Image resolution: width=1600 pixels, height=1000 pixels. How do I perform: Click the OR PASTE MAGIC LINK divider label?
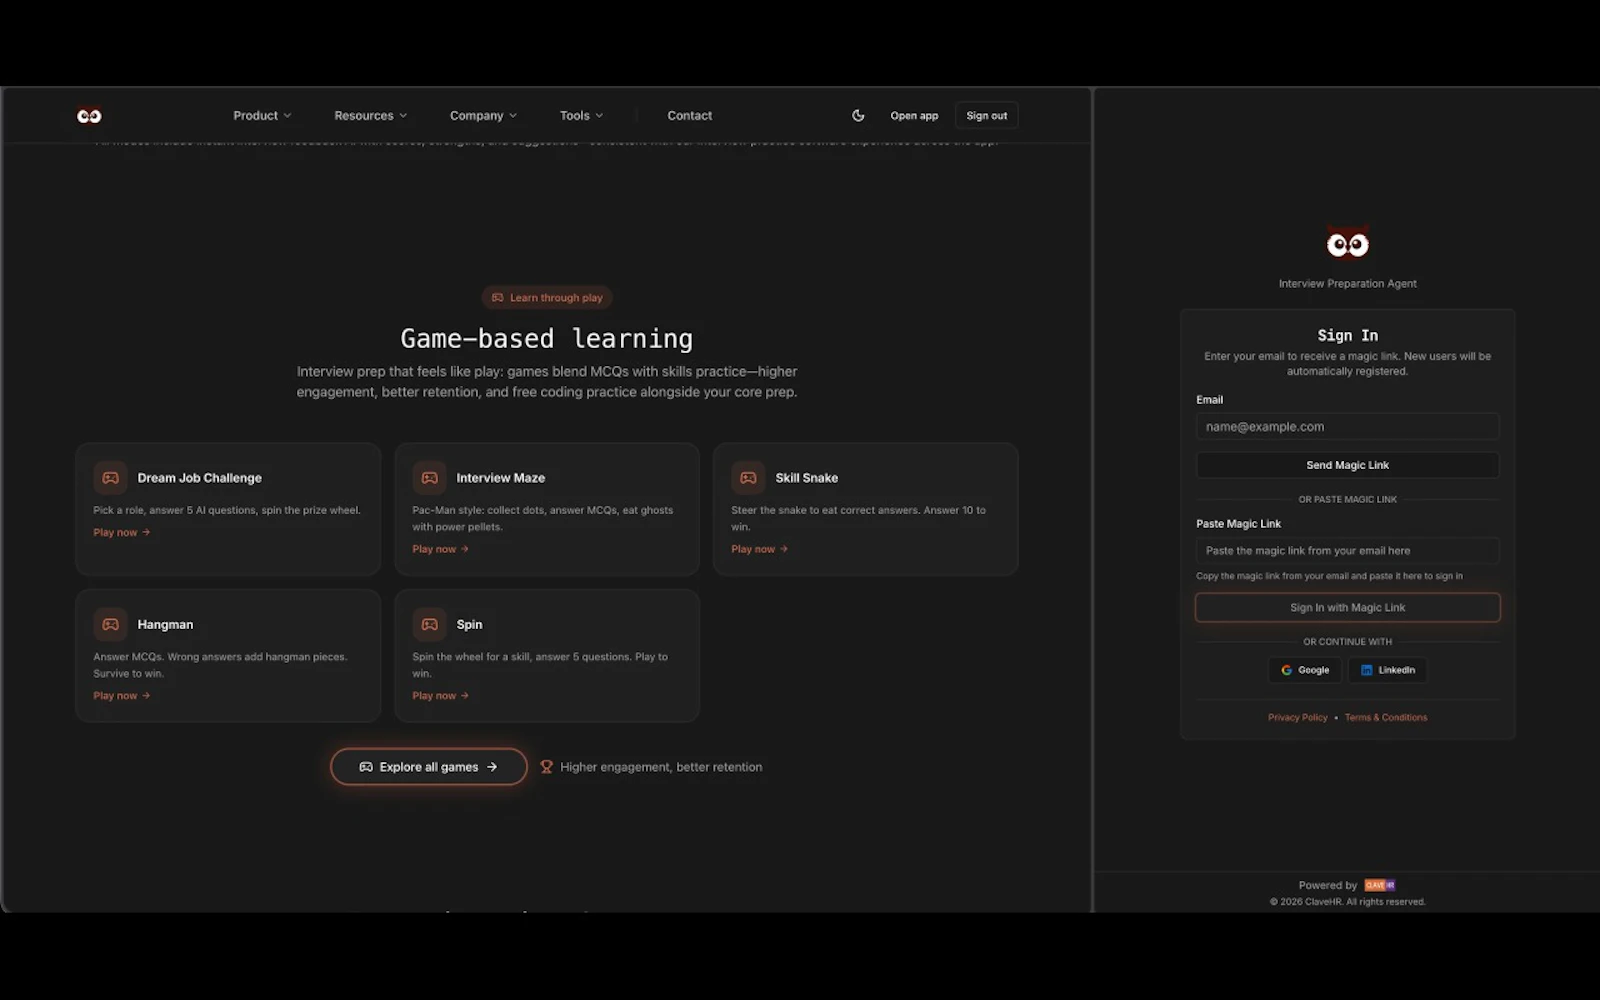point(1347,500)
